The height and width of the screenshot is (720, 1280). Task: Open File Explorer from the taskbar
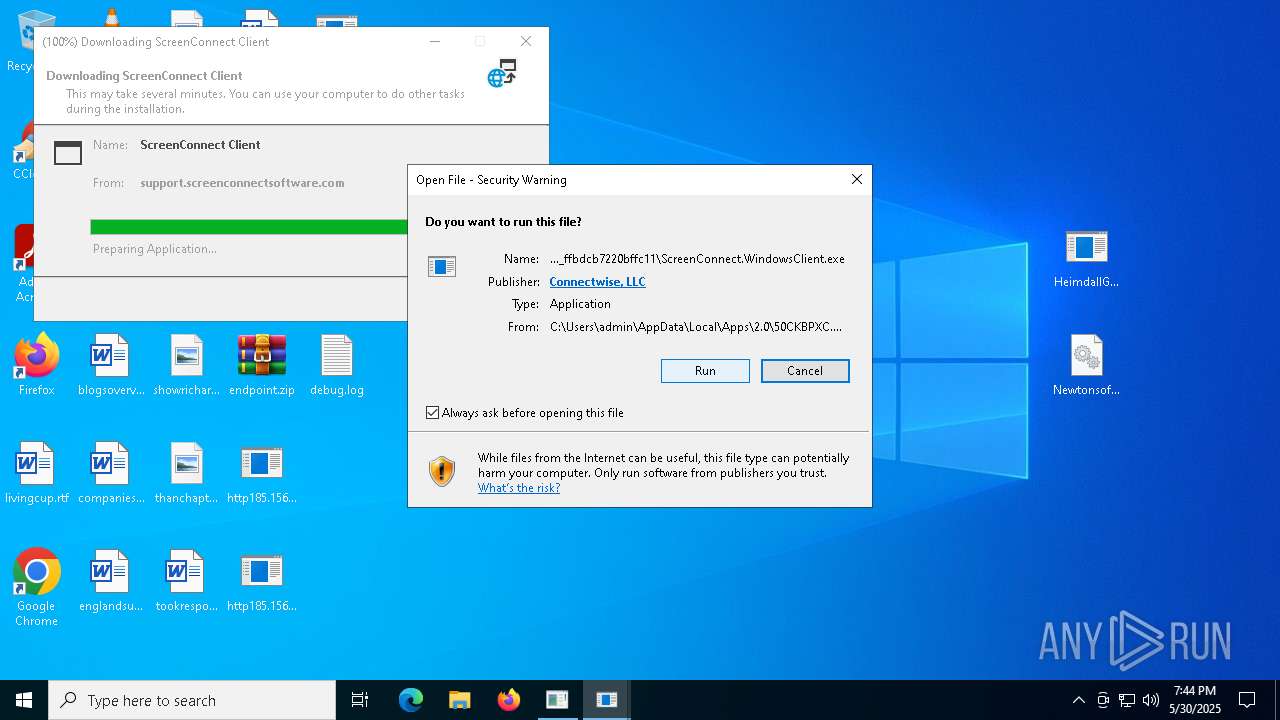click(459, 700)
